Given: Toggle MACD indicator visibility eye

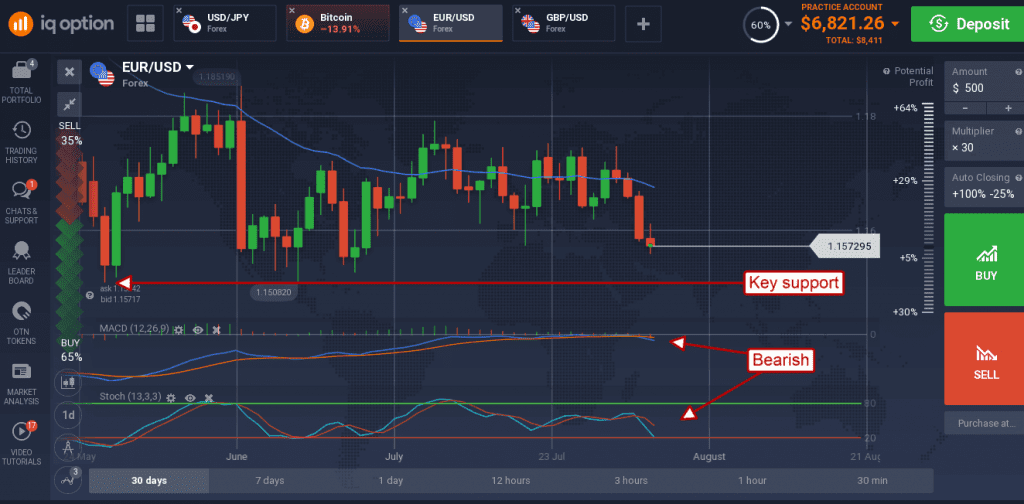Looking at the screenshot, I should coord(198,330).
